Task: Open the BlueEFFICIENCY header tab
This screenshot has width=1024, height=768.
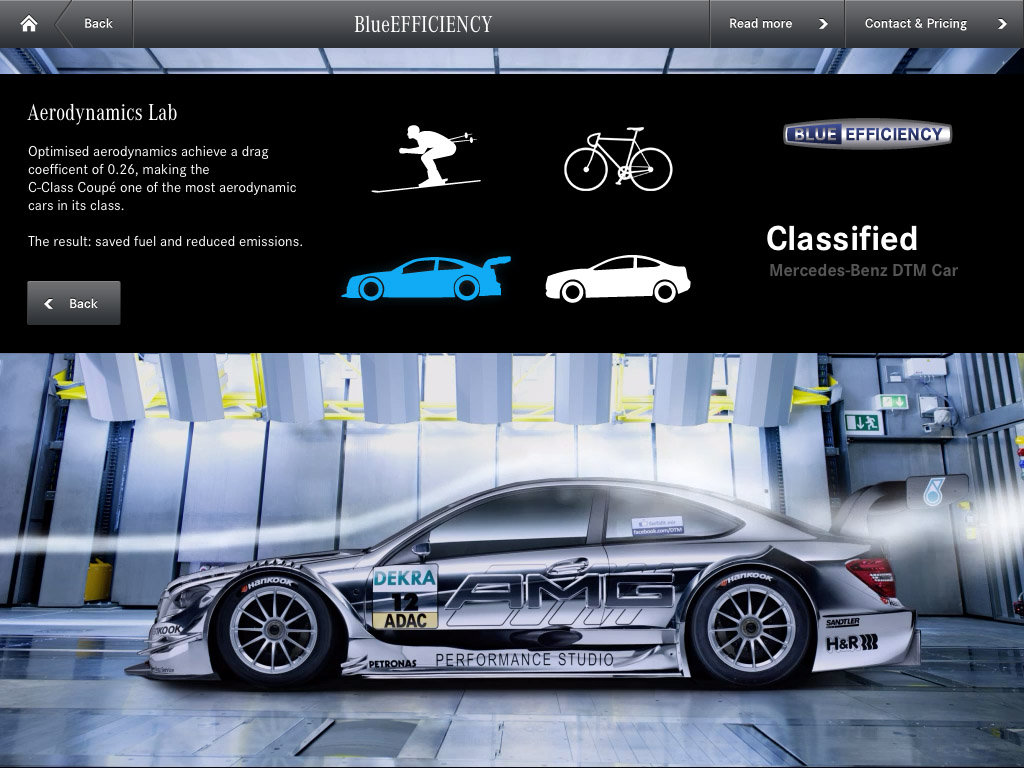Action: 422,23
